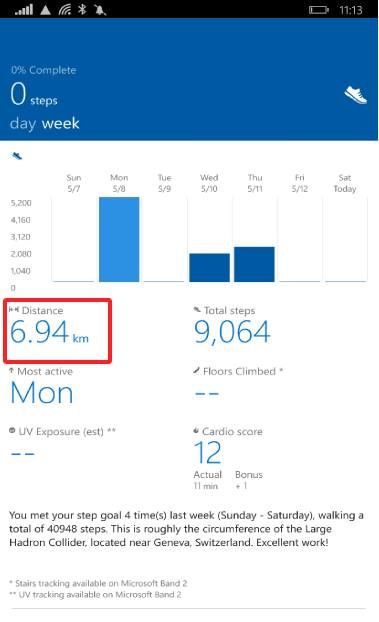
Task: Tap the Floors Climbed stairs icon
Action: 196,371
